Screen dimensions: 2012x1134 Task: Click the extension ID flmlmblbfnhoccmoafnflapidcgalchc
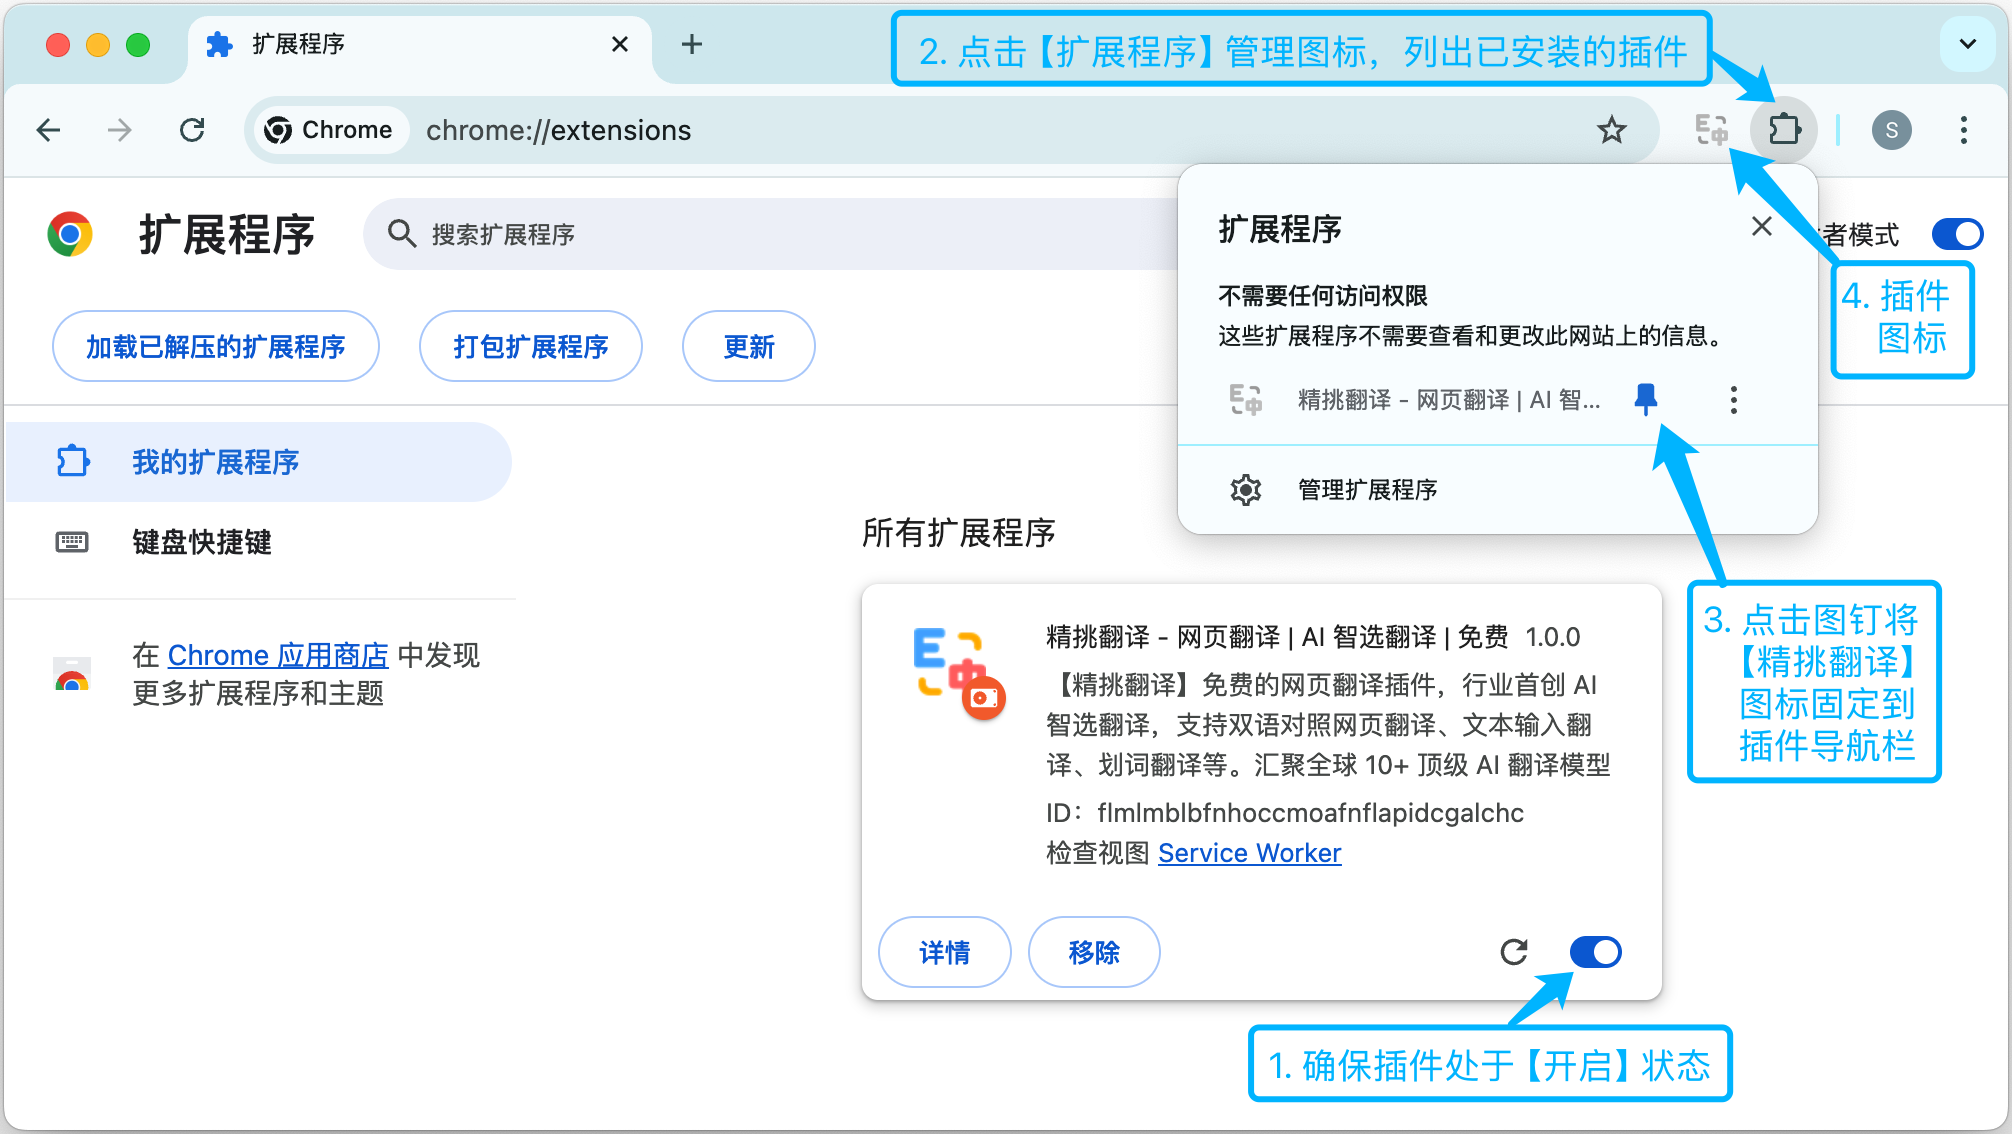pyautogui.click(x=1310, y=813)
